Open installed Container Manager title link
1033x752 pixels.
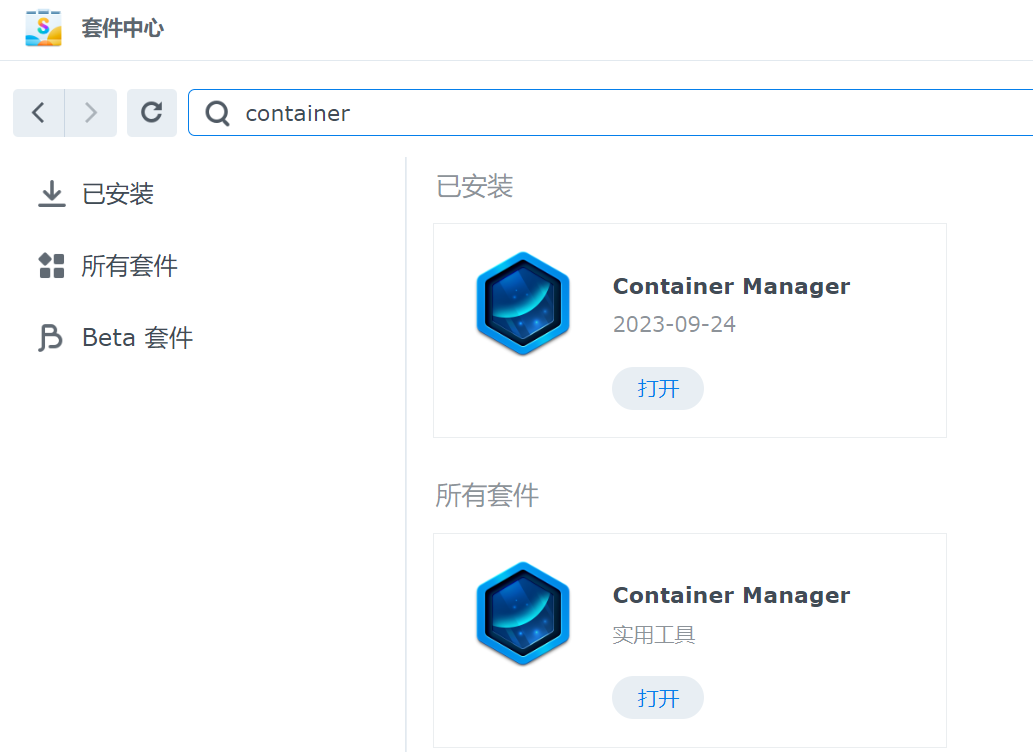point(731,286)
